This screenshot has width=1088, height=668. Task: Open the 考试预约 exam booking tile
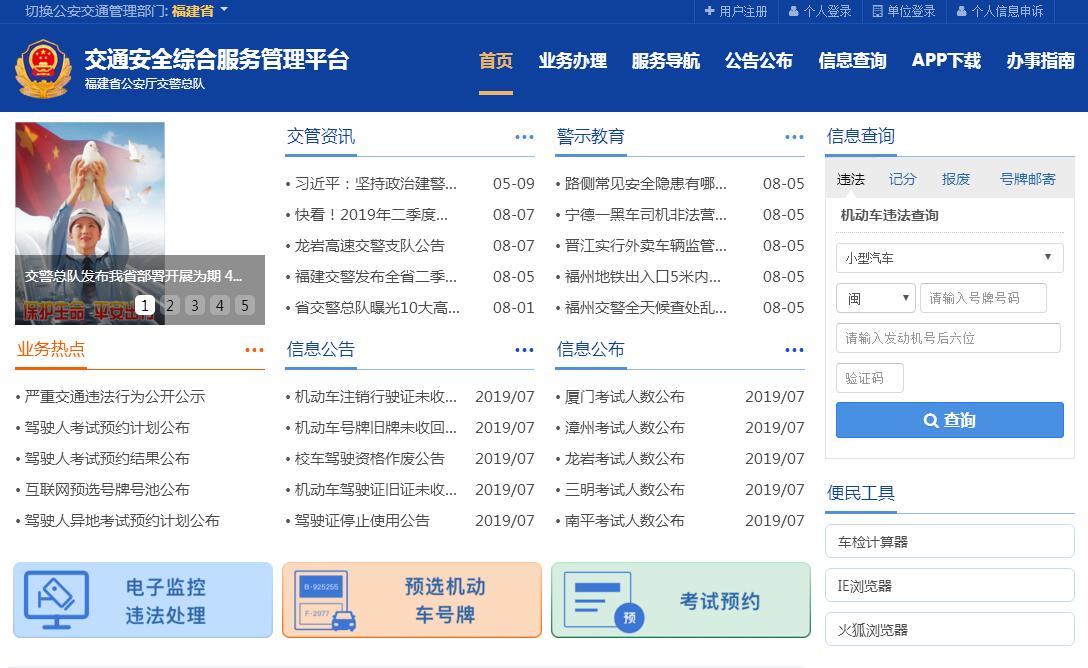pos(681,600)
